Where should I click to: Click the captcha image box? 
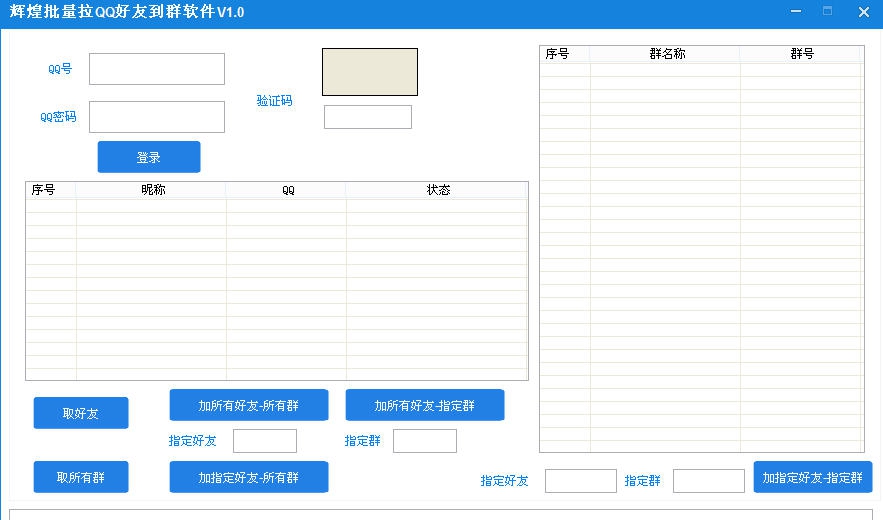click(370, 72)
